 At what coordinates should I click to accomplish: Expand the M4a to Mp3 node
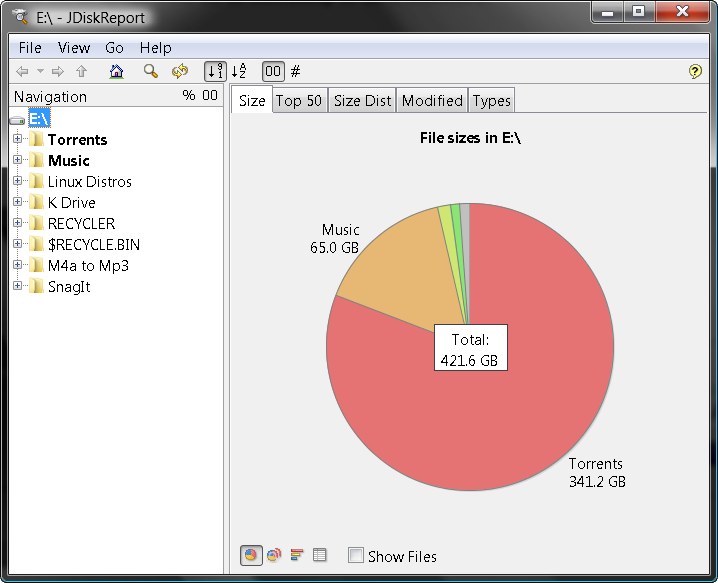click(x=17, y=265)
